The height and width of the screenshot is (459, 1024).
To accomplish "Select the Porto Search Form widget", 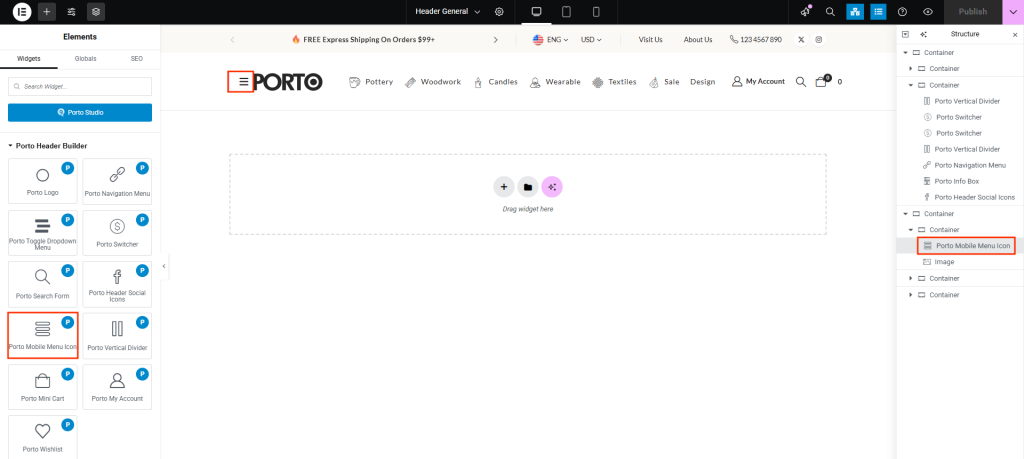I will pos(43,283).
